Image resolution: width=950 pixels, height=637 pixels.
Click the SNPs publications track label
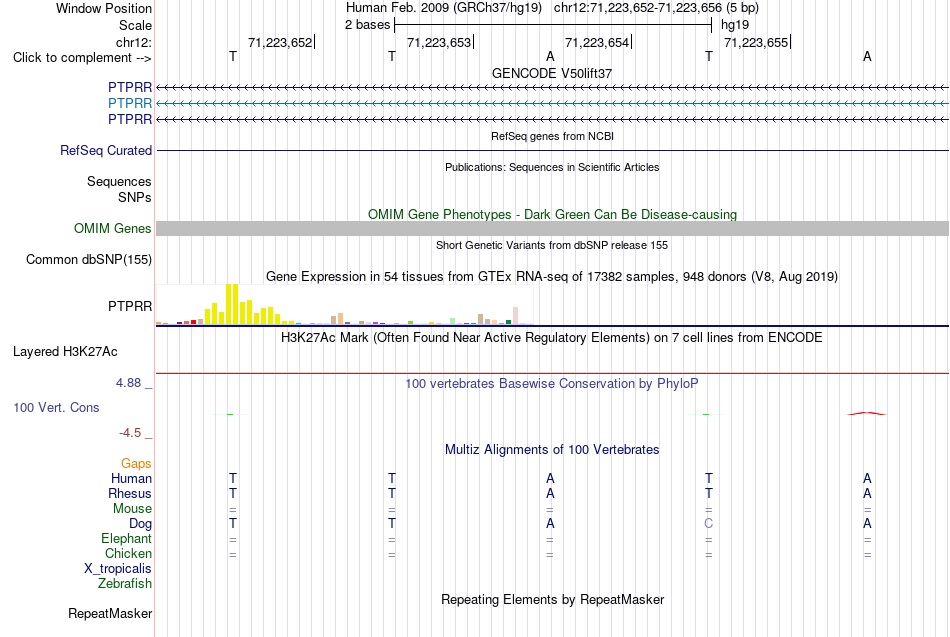pos(135,197)
